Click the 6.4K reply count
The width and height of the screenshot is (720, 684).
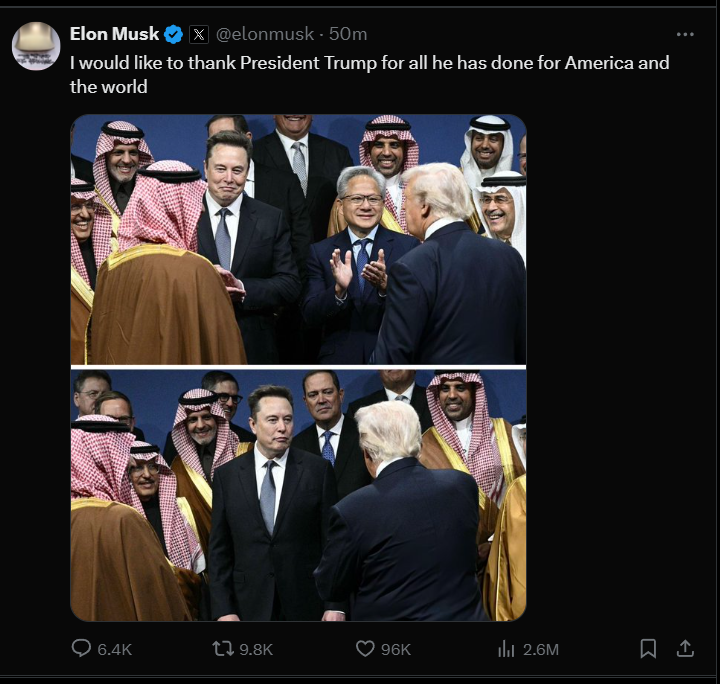115,649
